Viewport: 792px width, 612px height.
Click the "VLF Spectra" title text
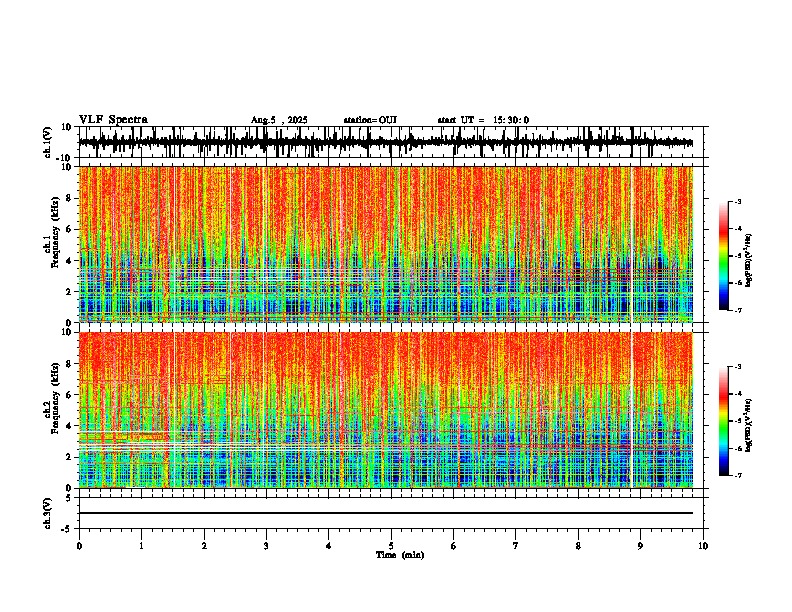coord(113,120)
